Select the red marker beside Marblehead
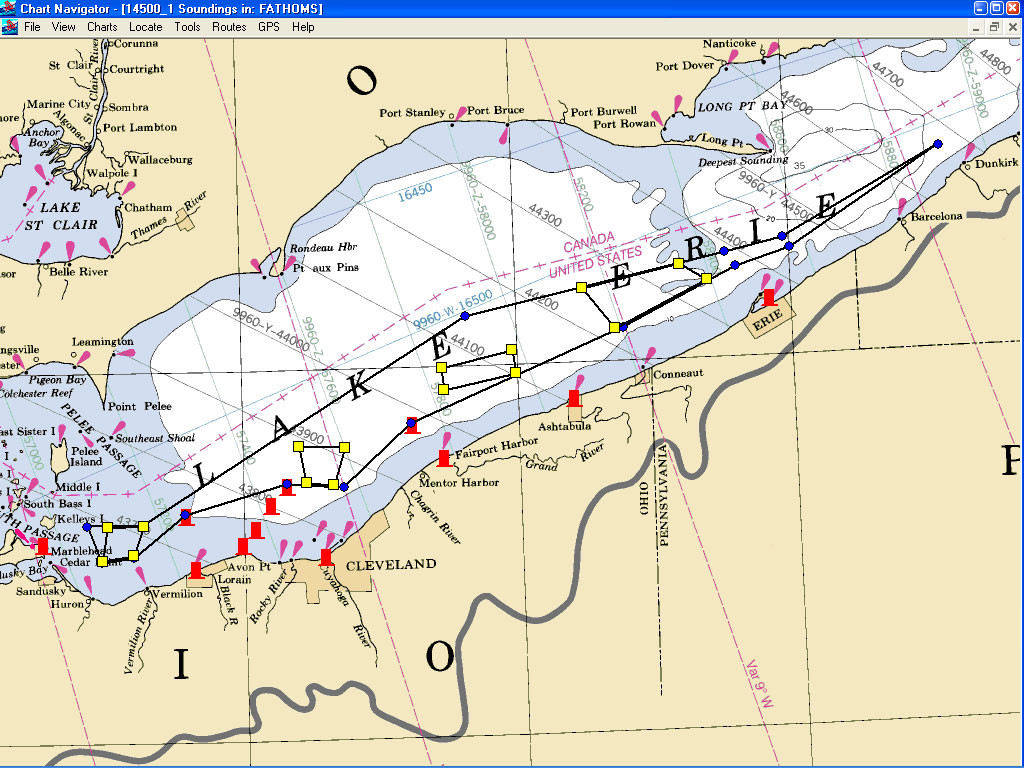 [42, 546]
